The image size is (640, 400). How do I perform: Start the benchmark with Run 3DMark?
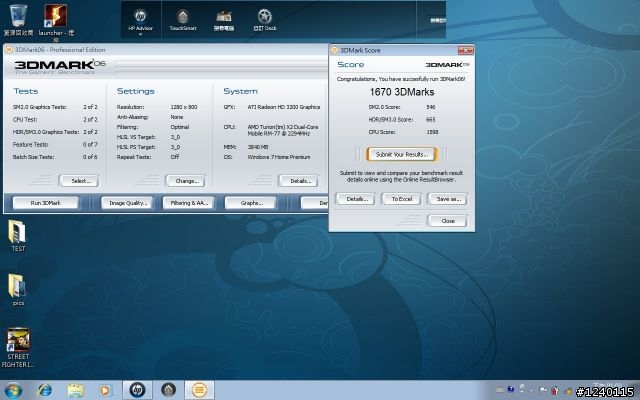click(46, 203)
